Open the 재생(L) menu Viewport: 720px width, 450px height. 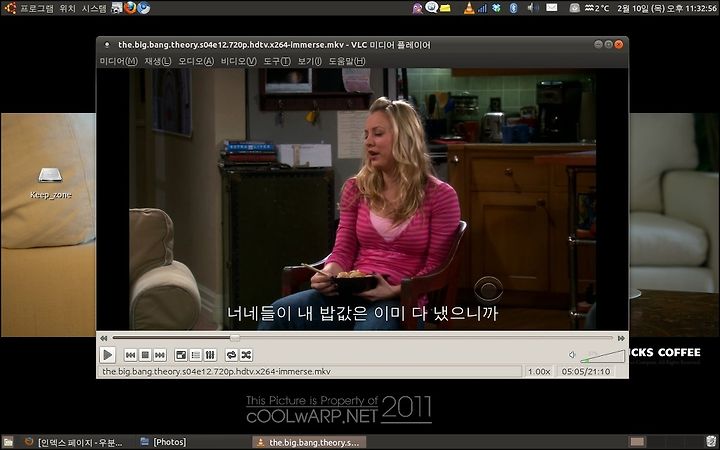point(158,61)
